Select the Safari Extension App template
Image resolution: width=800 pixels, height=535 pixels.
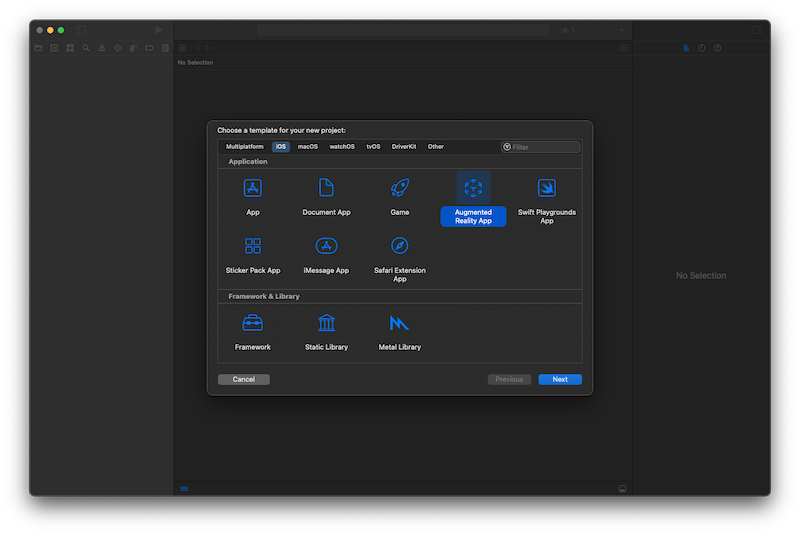[x=399, y=260]
